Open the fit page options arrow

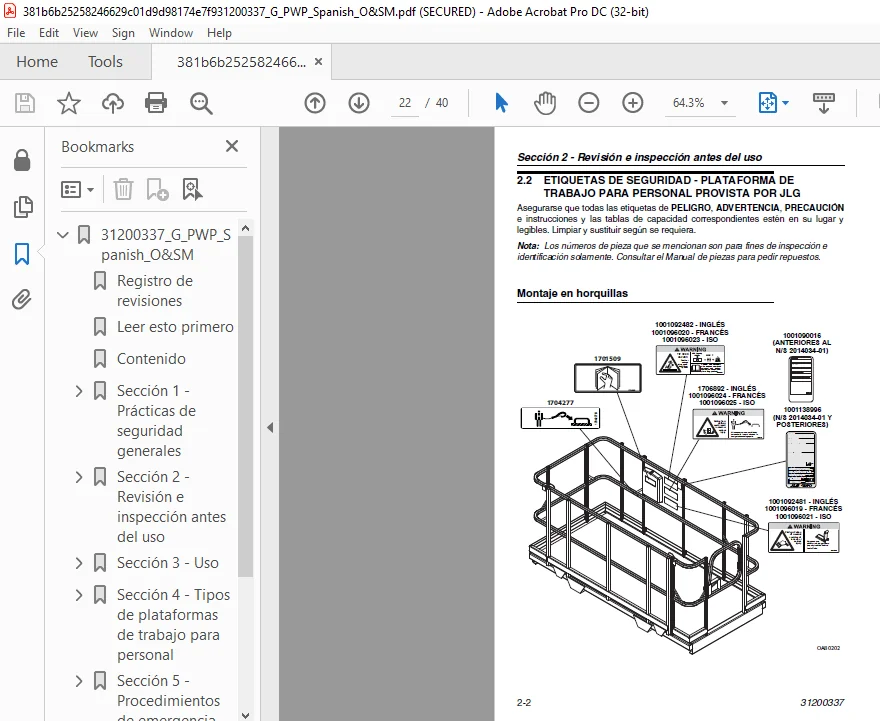[786, 103]
